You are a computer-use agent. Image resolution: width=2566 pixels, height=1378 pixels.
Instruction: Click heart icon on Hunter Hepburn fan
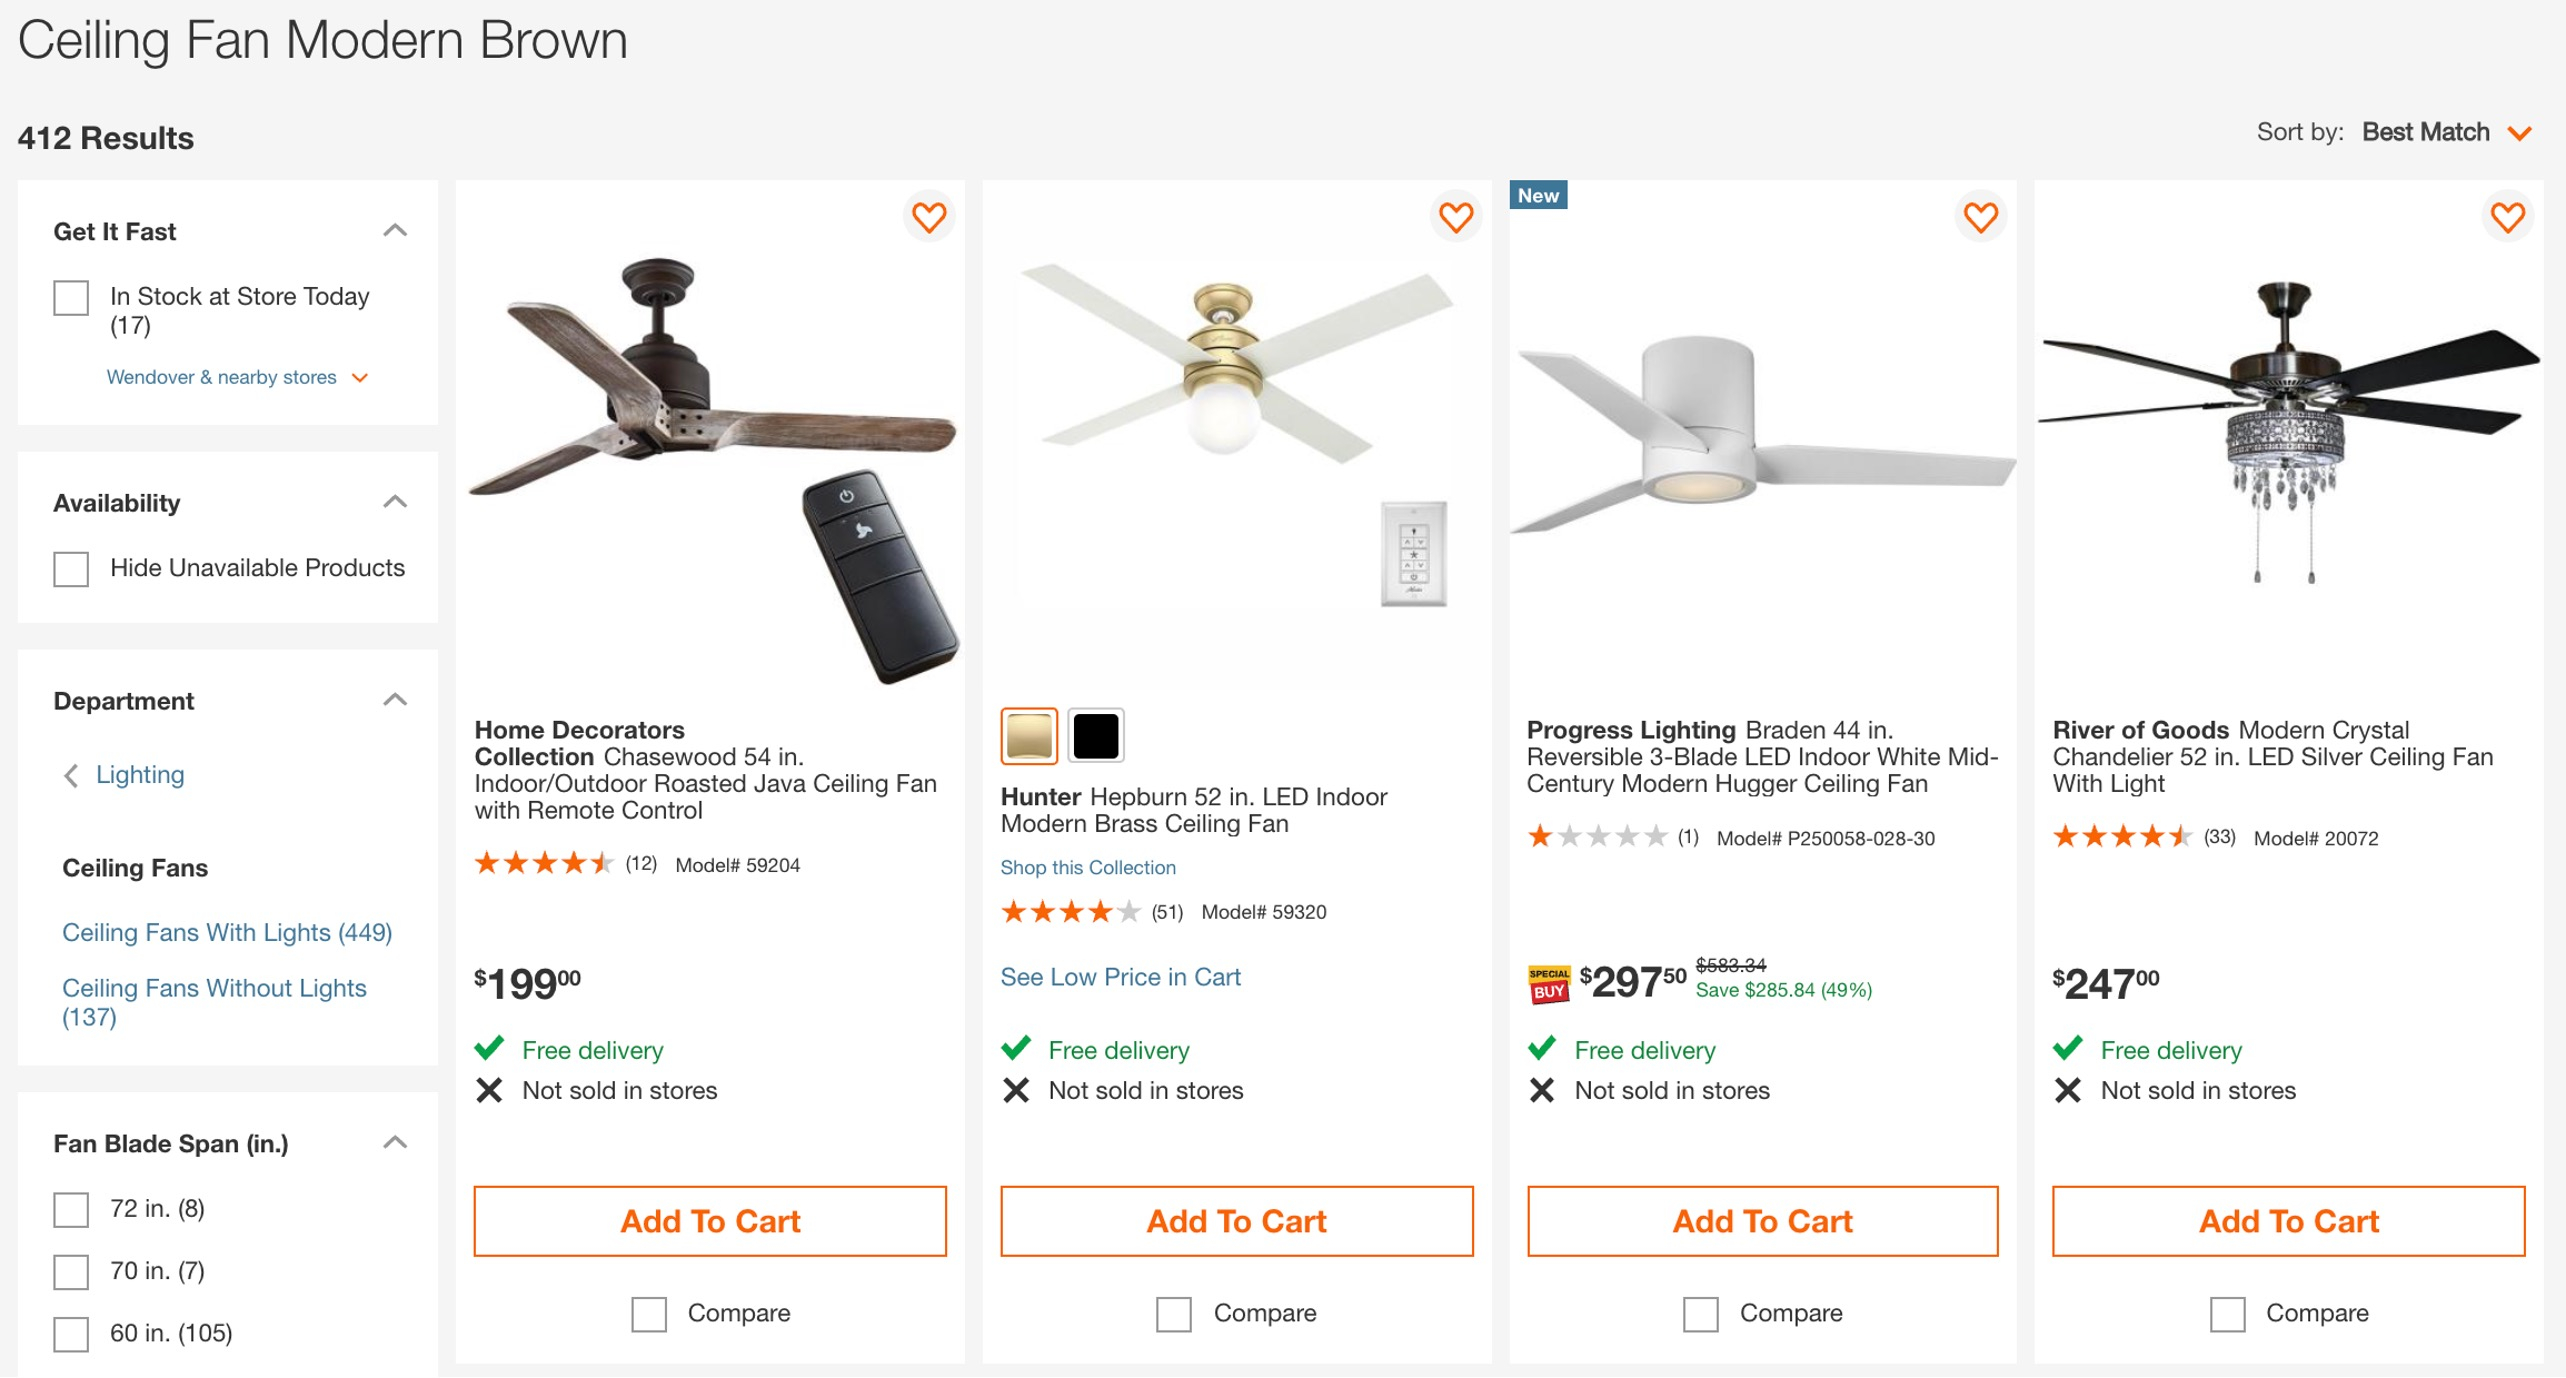(x=1455, y=217)
